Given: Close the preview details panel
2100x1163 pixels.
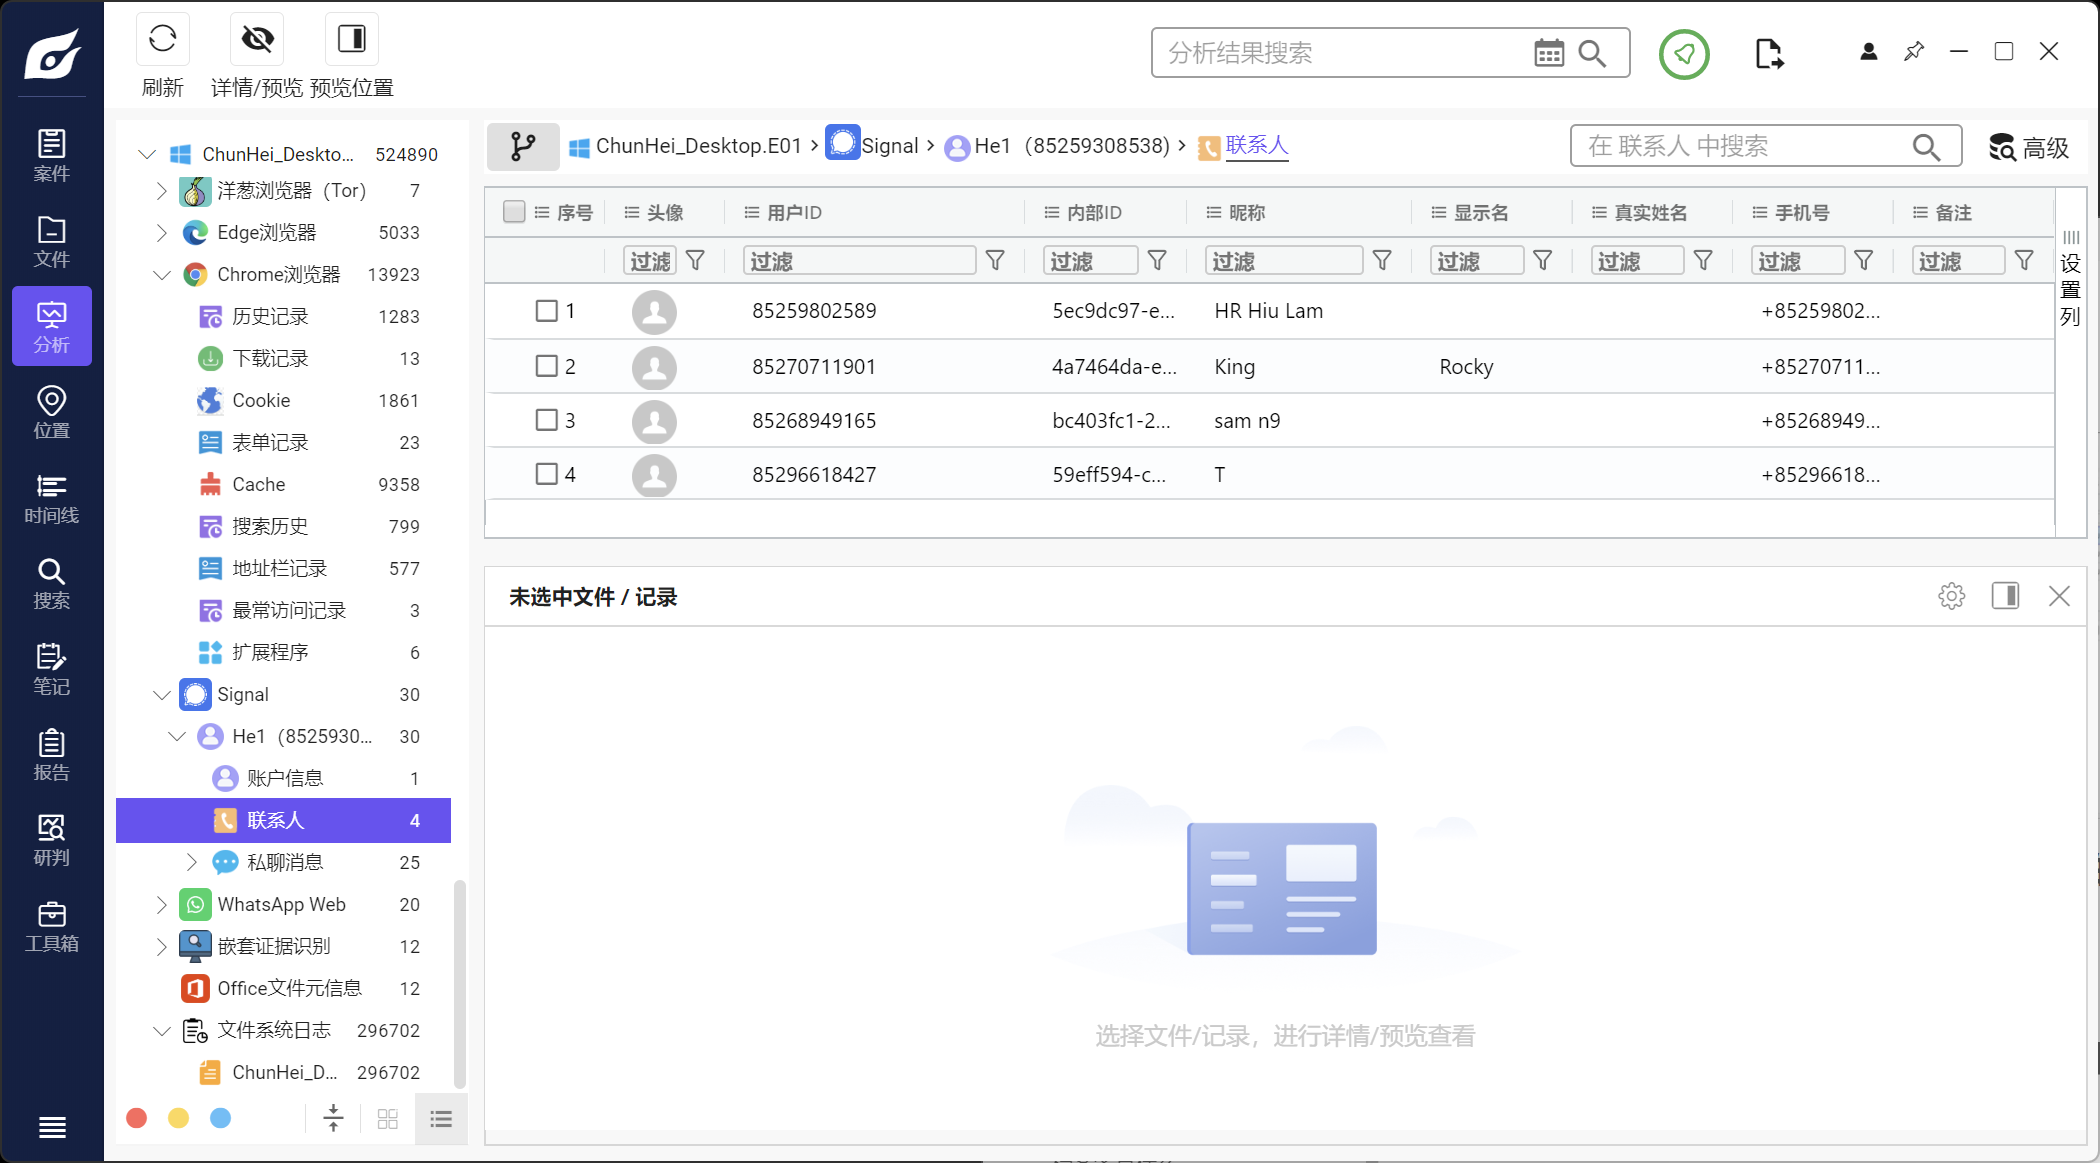Looking at the screenshot, I should (2059, 596).
